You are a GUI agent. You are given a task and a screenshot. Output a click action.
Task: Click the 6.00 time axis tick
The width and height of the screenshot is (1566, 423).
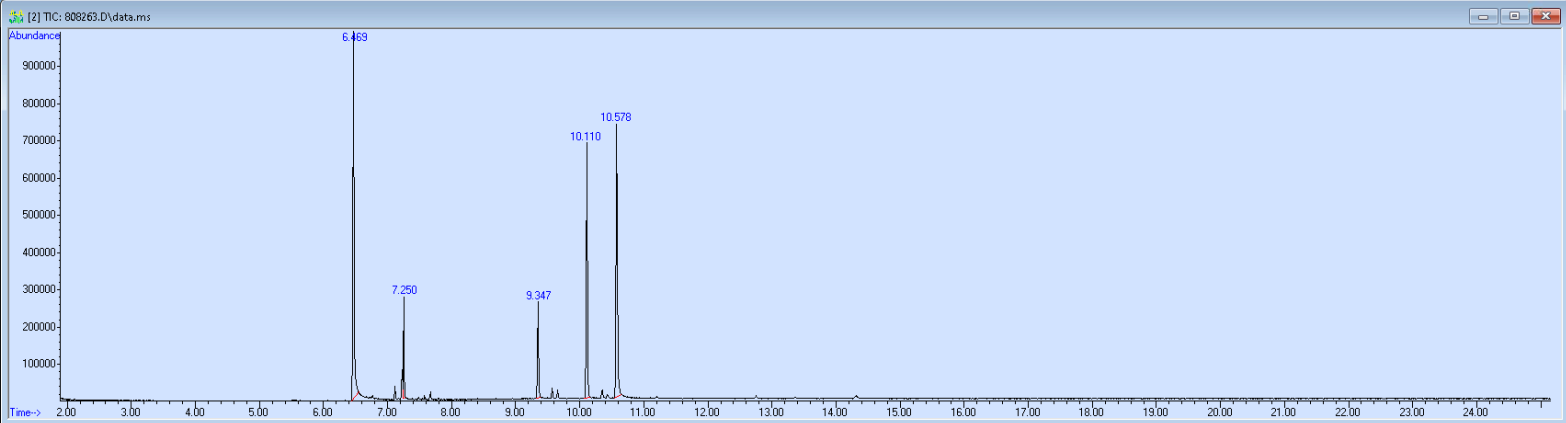click(322, 412)
